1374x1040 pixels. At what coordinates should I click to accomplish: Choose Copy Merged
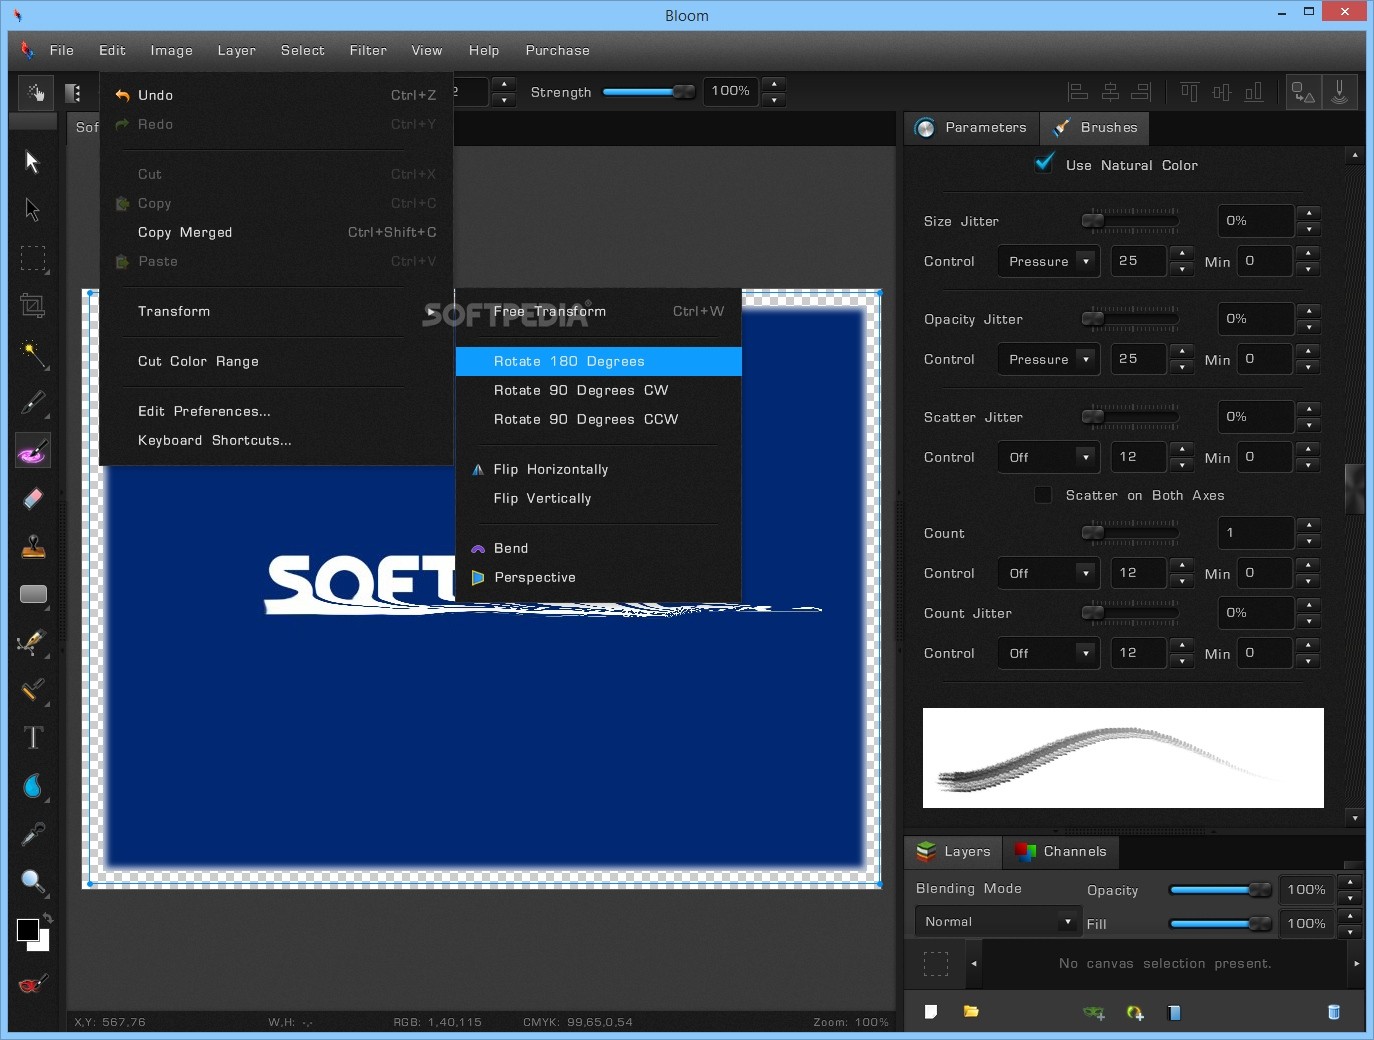(276, 232)
